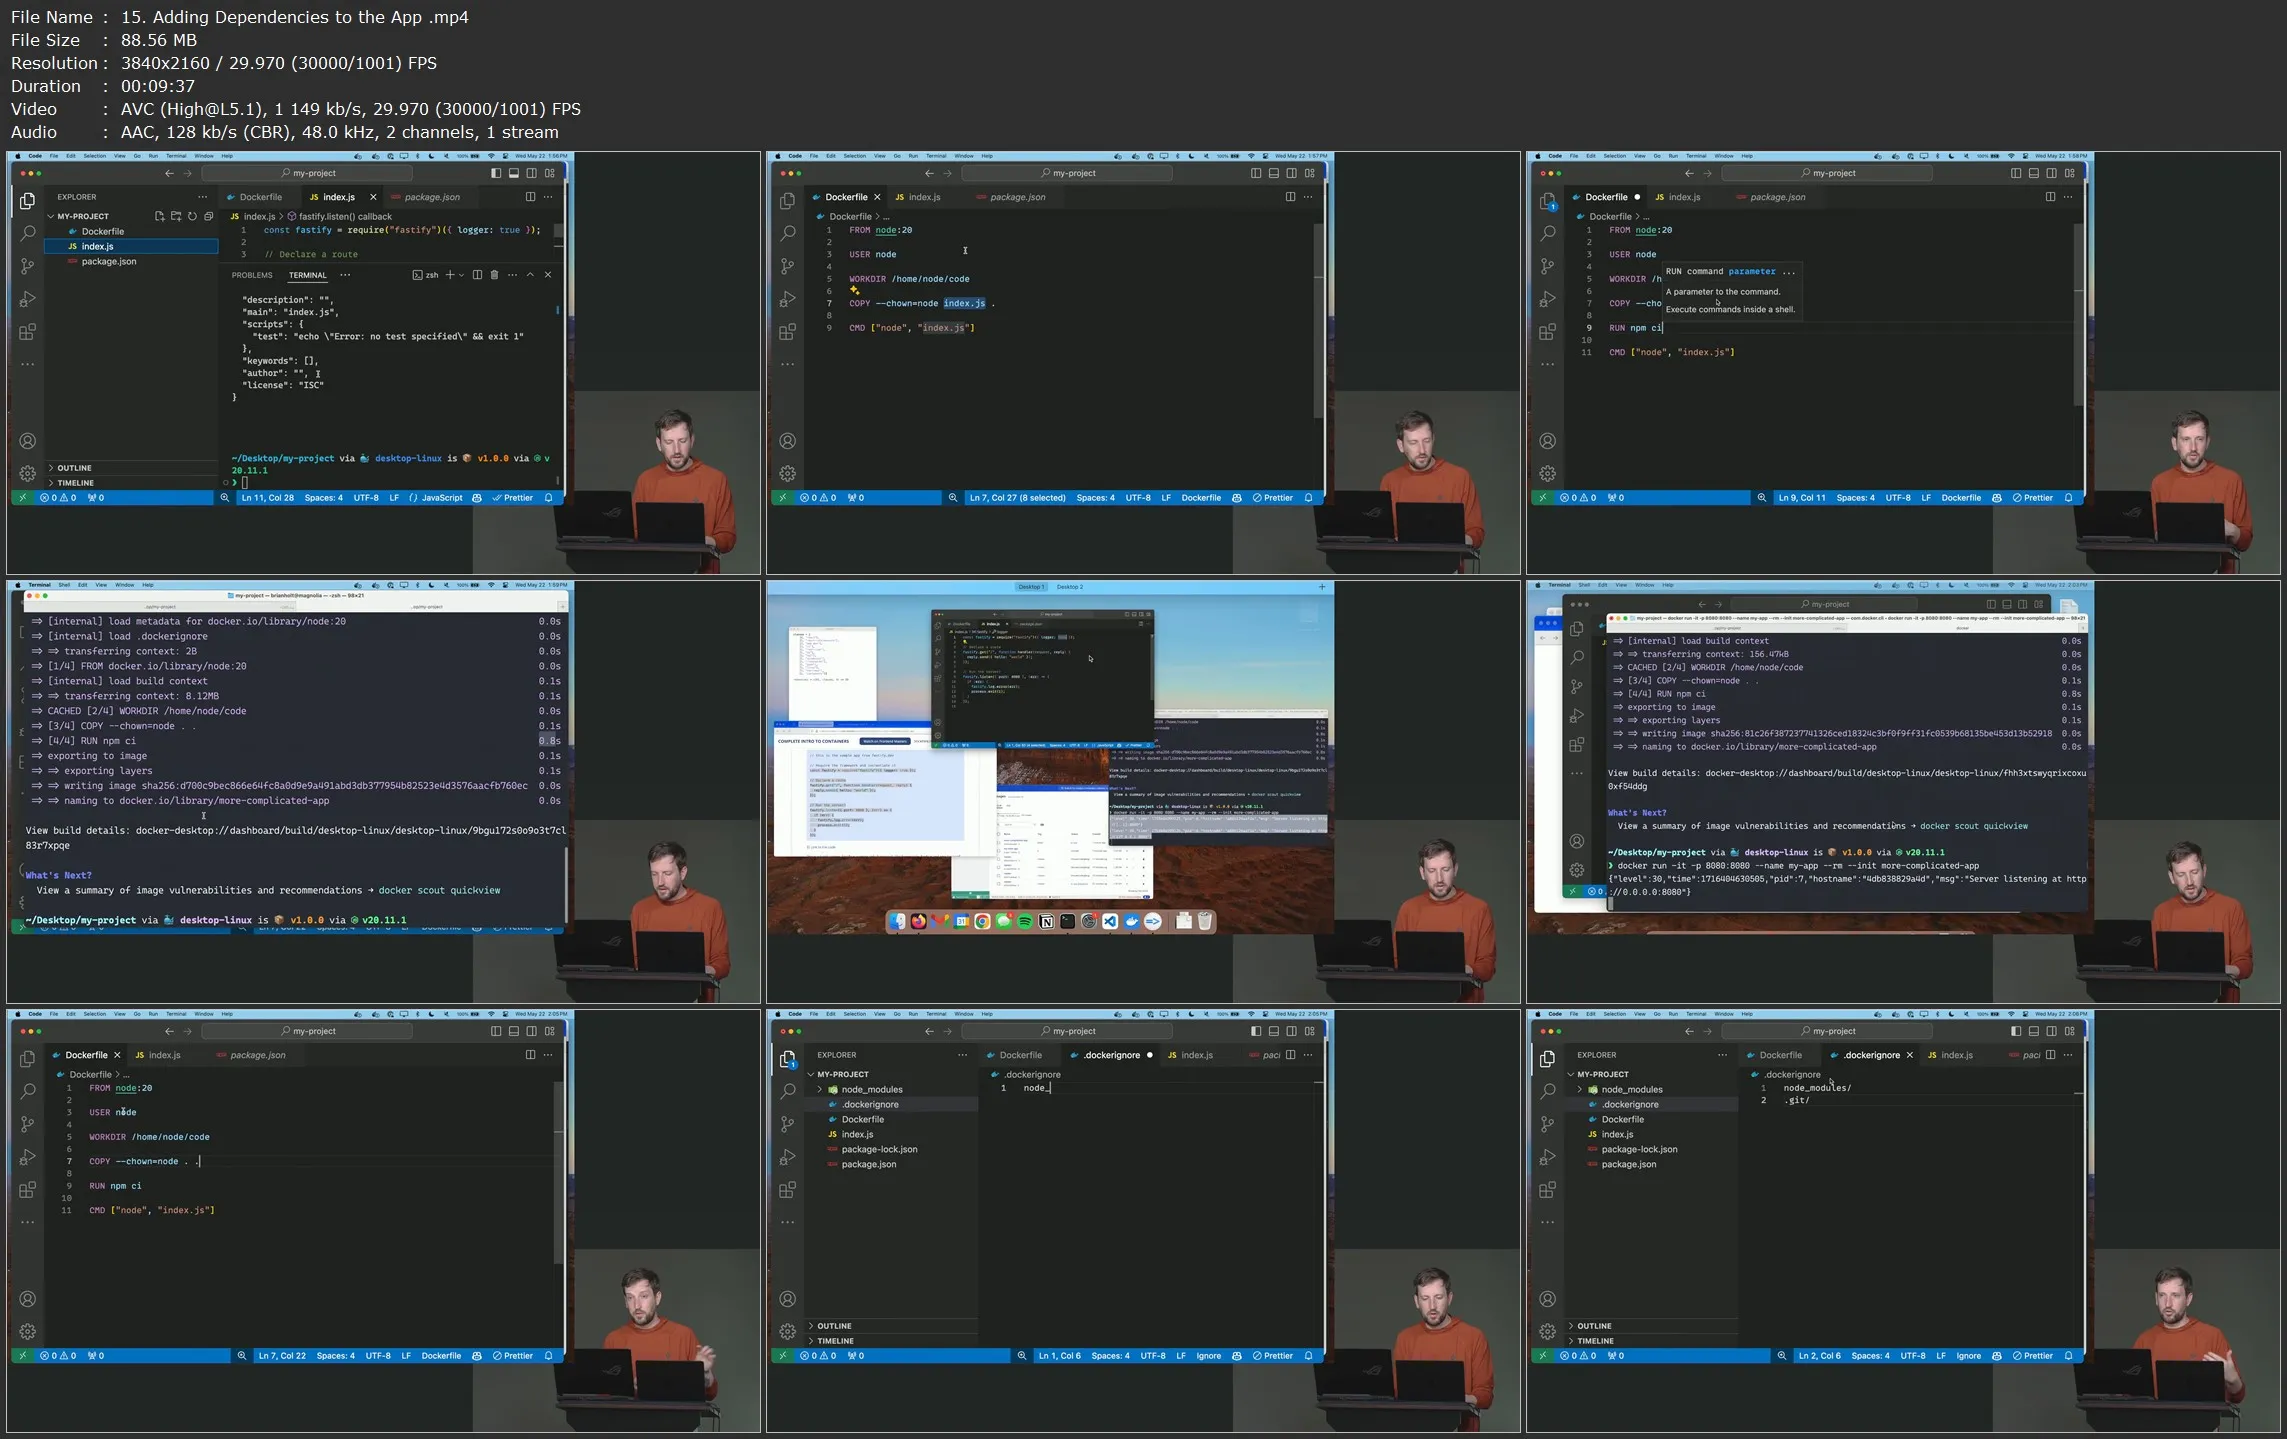This screenshot has height=1439, width=2287.
Task: Toggle Secondary Side Bar in first thumbnail's title bar
Action: (x=532, y=173)
